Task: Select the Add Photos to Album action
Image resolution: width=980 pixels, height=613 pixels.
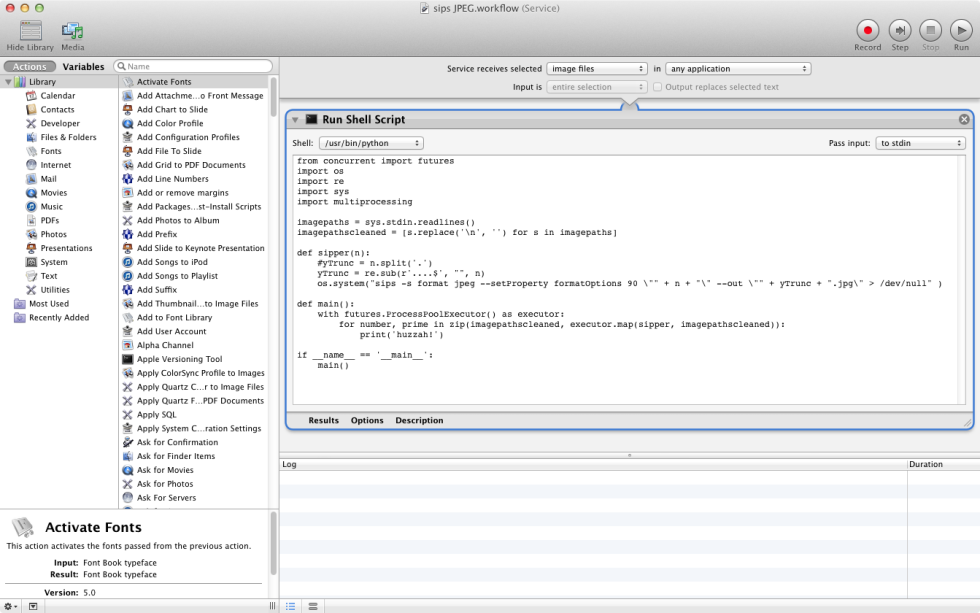Action: (x=183, y=220)
